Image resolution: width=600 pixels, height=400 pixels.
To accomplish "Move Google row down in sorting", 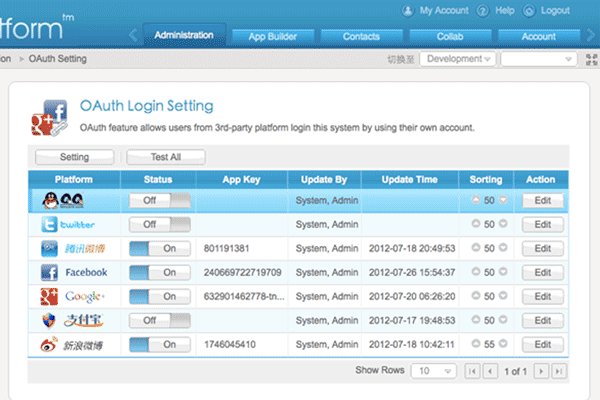I will [503, 296].
